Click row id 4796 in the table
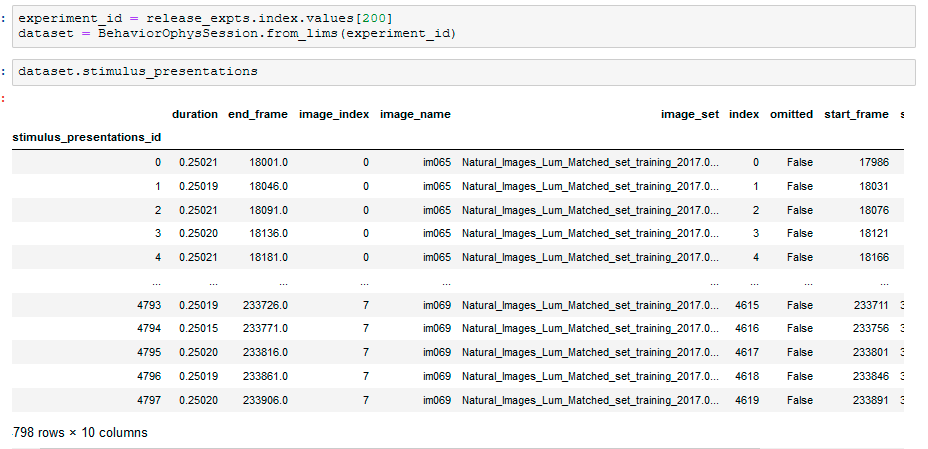Screen dimensions: 928x449 pyautogui.click(x=148, y=376)
